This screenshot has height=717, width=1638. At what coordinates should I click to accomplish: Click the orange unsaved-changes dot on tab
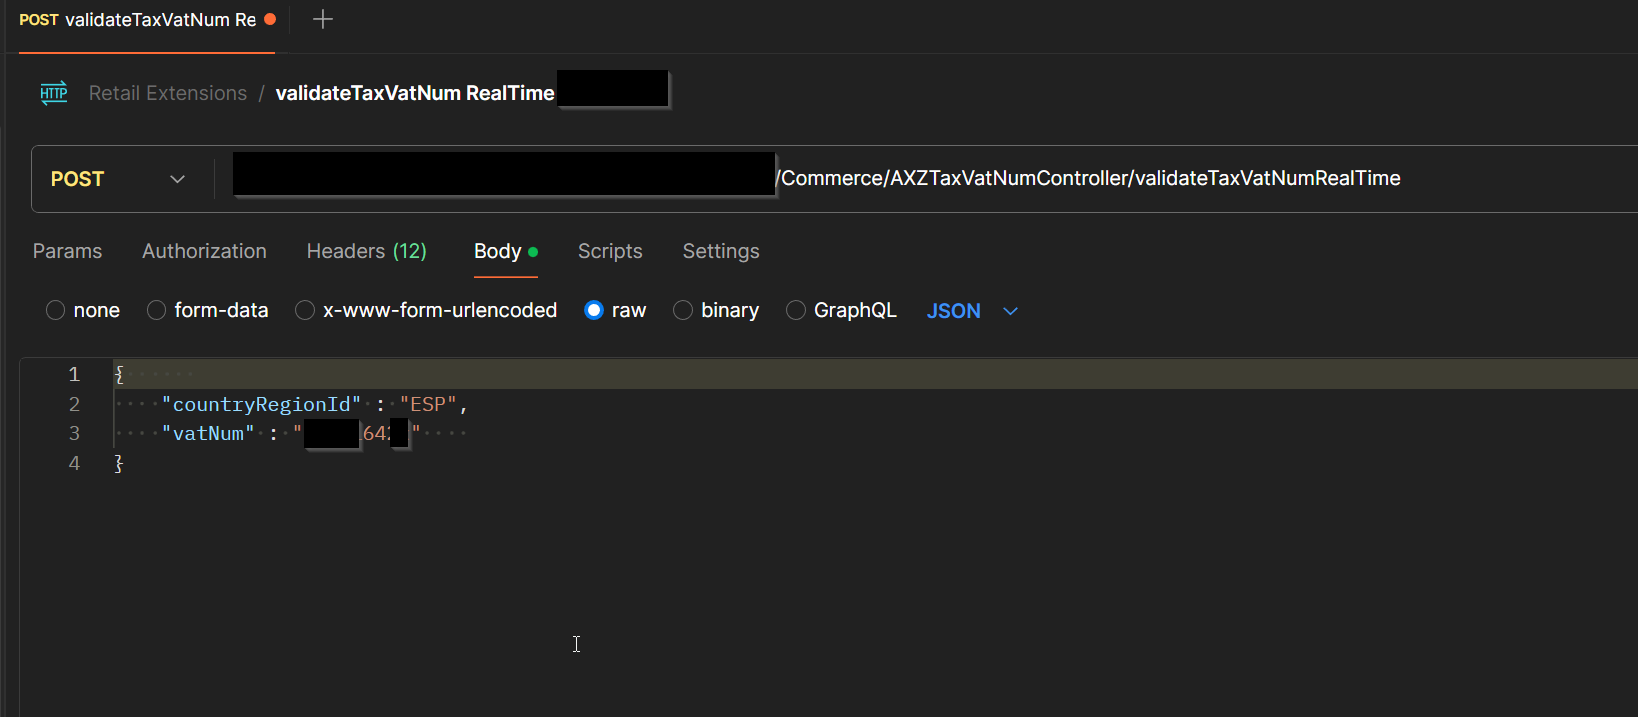[x=270, y=19]
